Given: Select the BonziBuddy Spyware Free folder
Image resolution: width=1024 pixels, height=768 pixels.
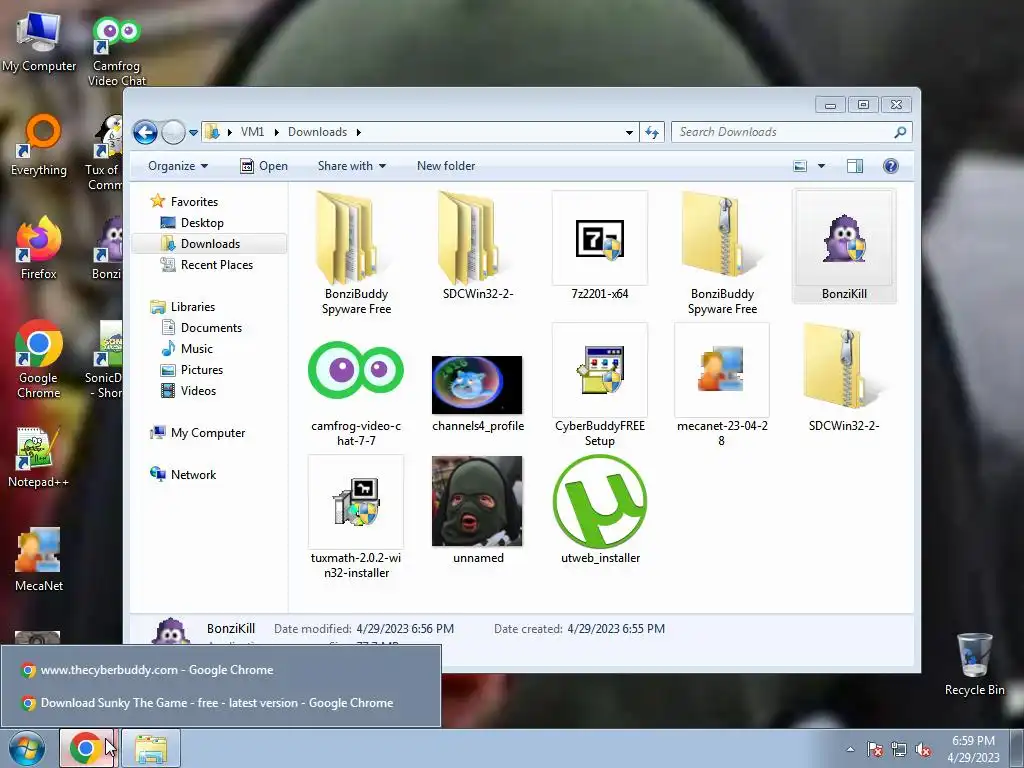Looking at the screenshot, I should [x=356, y=253].
